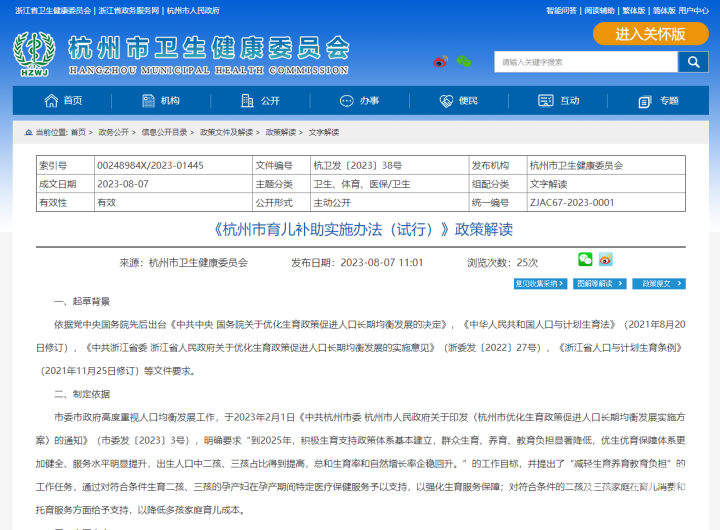The width and height of the screenshot is (720, 530).
Task: Select 公开 in the navigation bar
Action: [x=260, y=101]
